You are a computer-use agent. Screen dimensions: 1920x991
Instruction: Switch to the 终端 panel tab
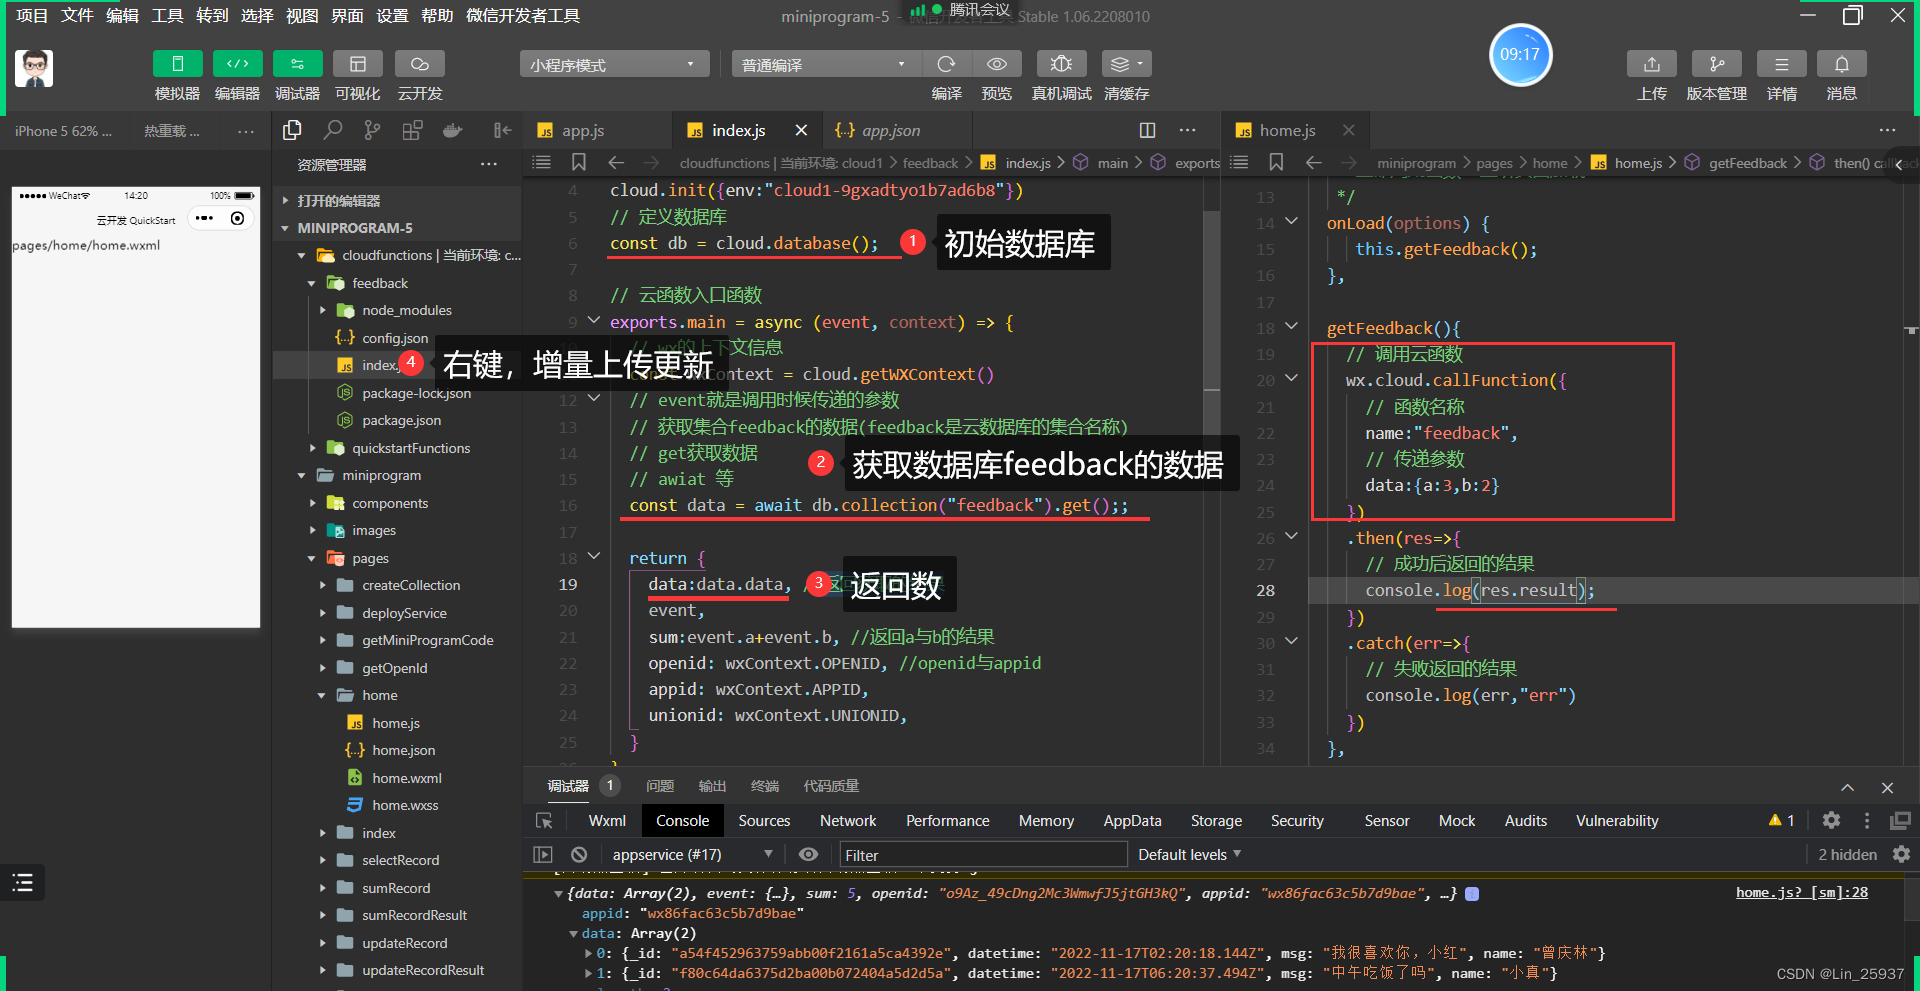765,787
